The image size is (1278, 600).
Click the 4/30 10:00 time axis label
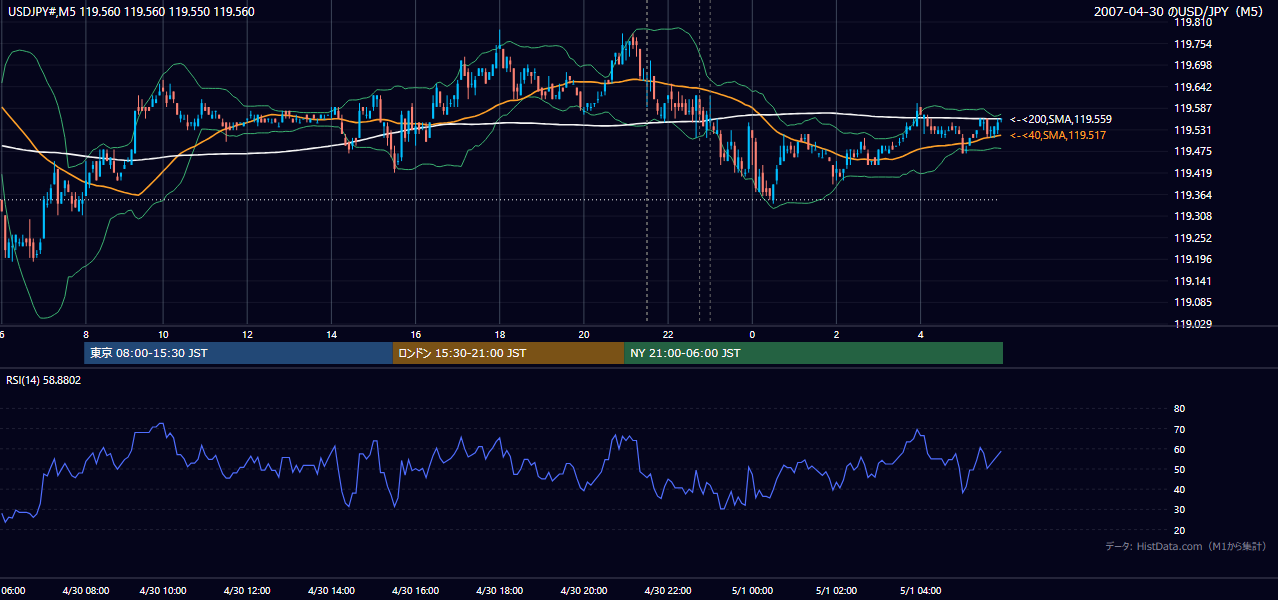162,591
